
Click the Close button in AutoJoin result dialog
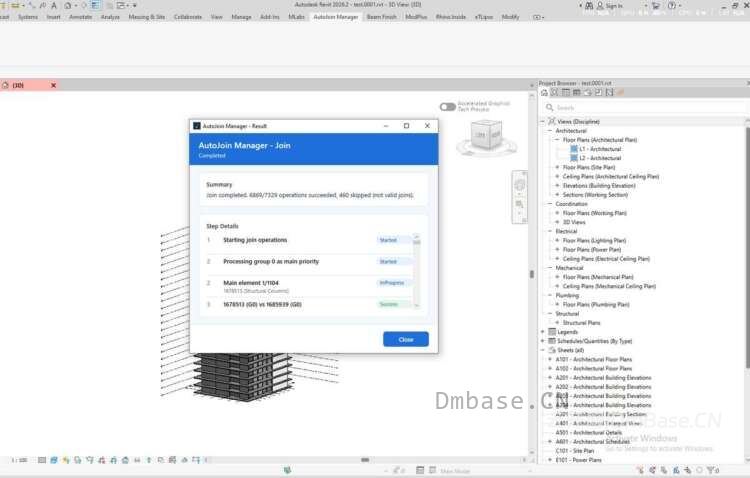(x=406, y=339)
